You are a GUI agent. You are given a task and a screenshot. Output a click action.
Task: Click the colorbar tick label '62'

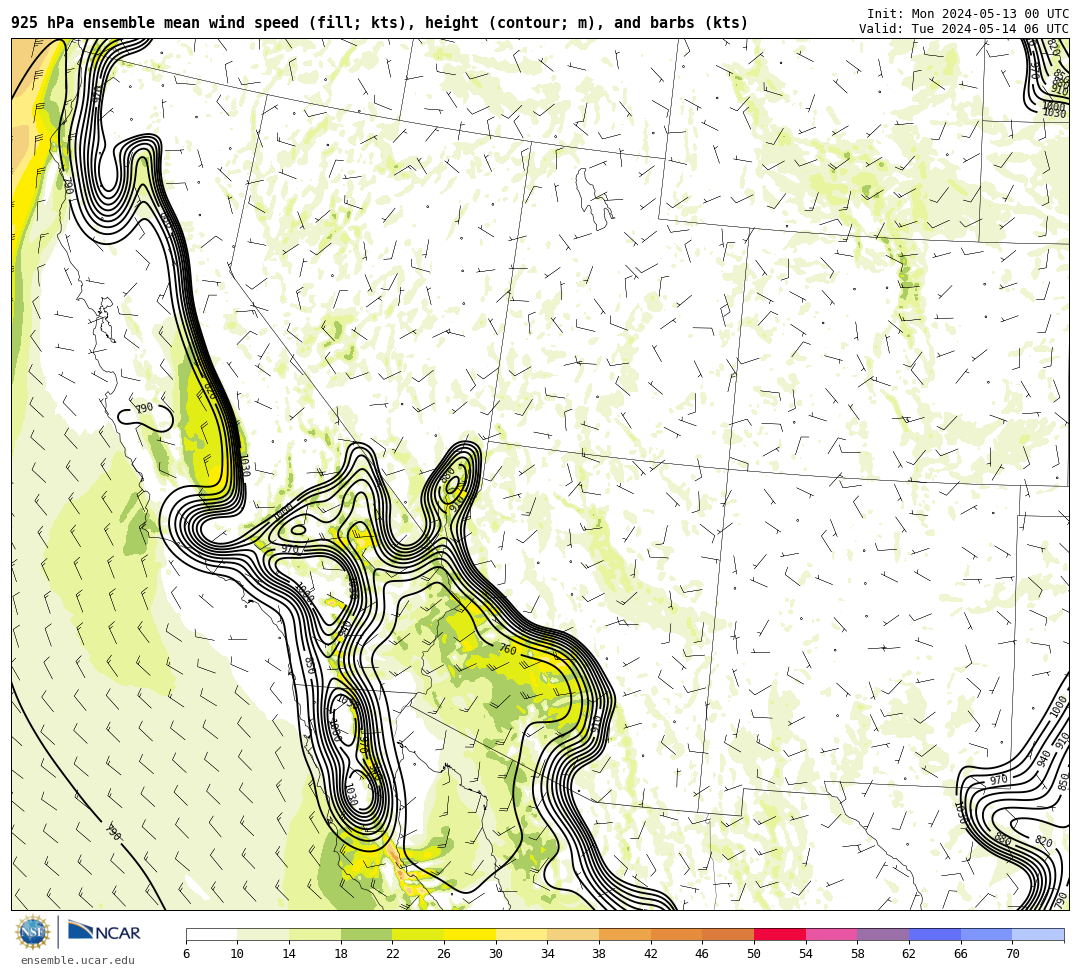[909, 954]
